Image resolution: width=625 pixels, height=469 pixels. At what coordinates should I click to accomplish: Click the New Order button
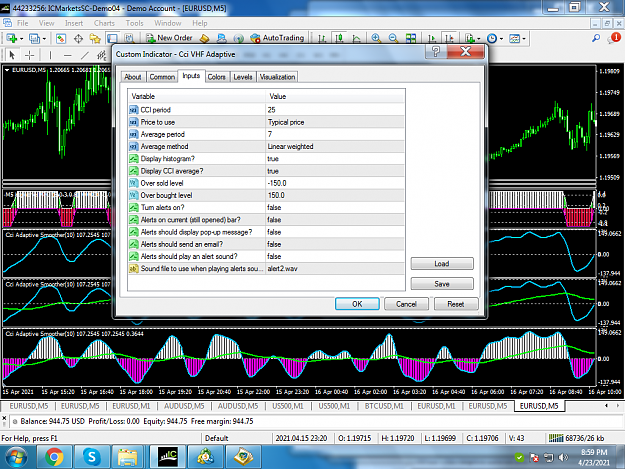point(169,38)
